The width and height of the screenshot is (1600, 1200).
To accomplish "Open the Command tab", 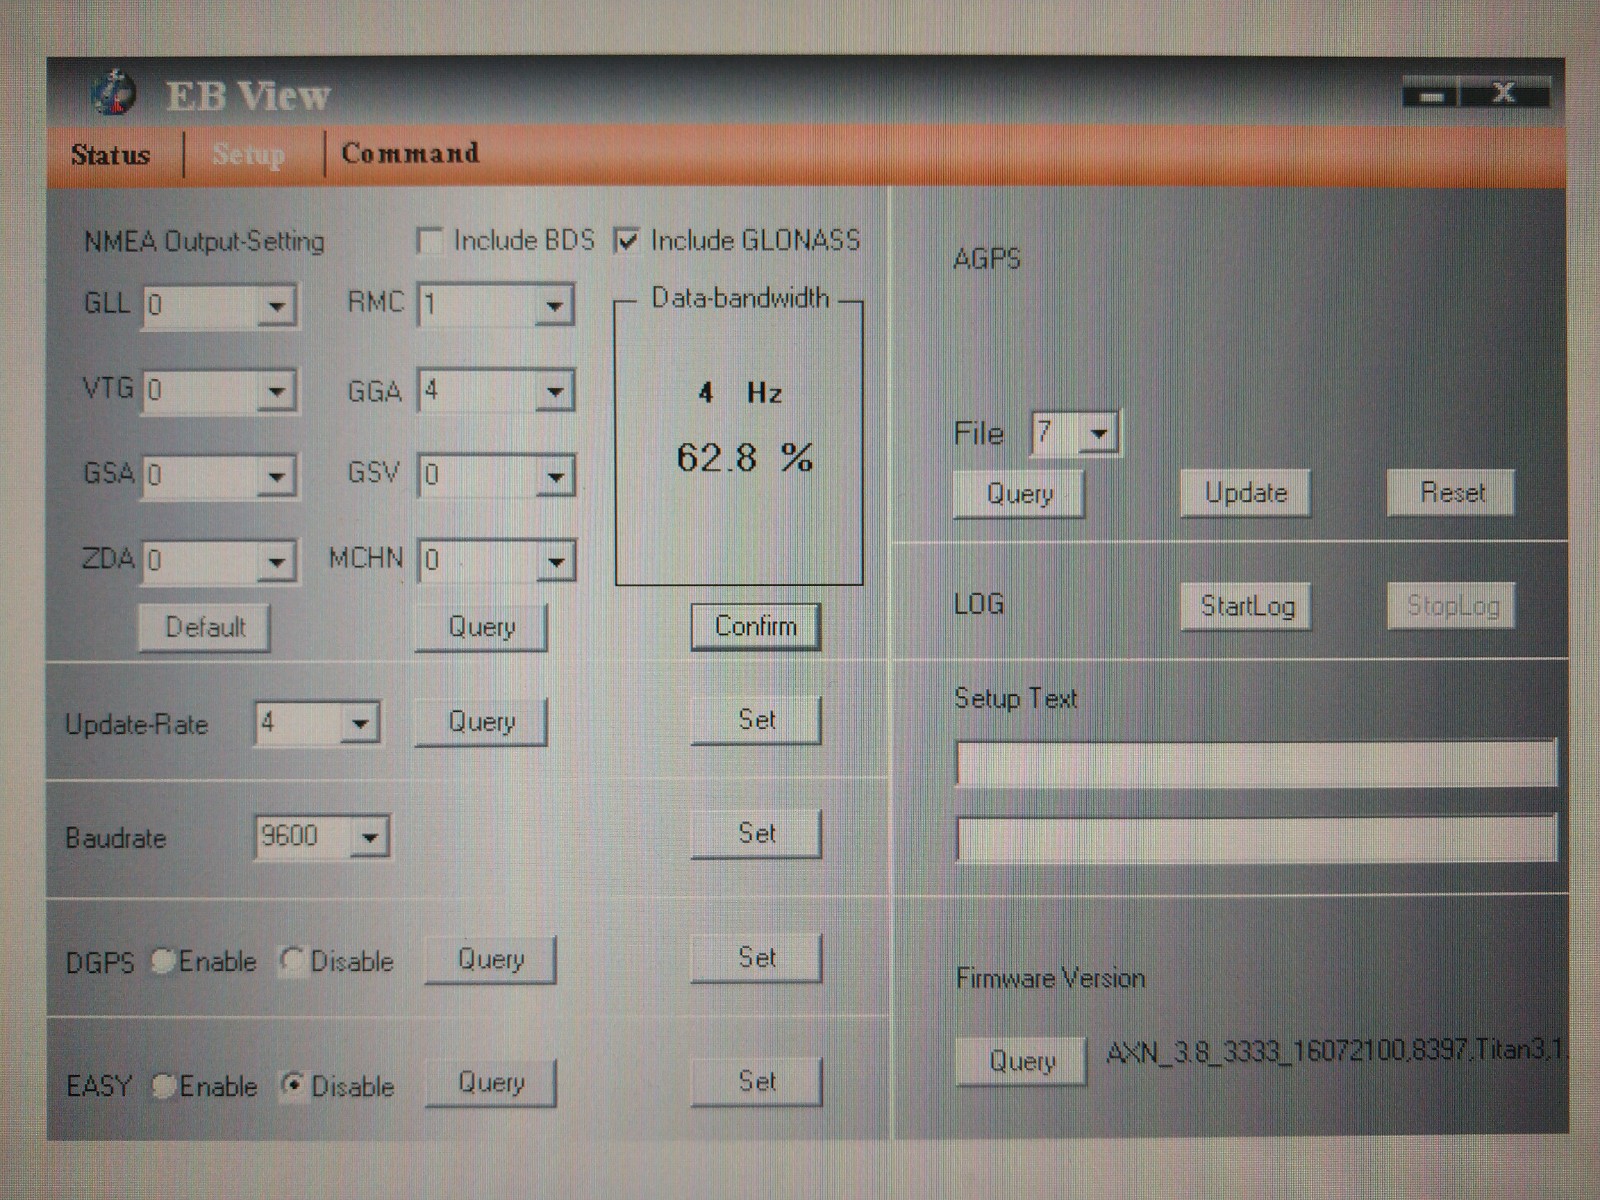I will tap(410, 153).
